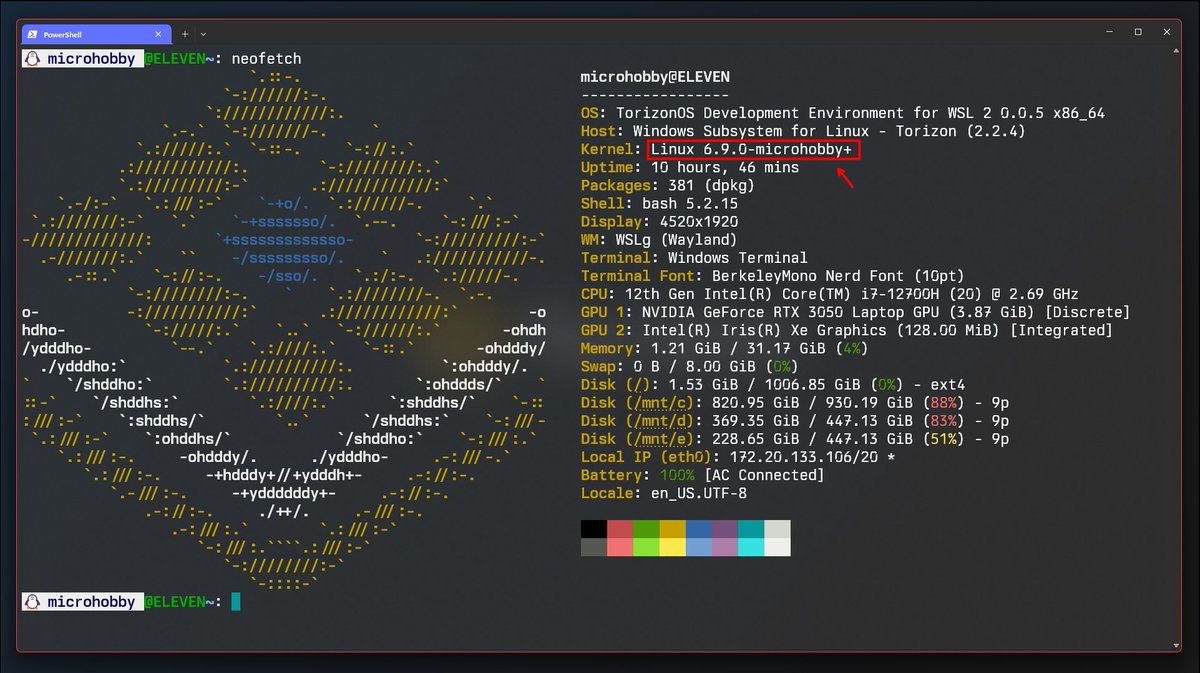Click the blue 'sssssssssssso' logo center of the ASCII art
Image resolution: width=1200 pixels, height=673 pixels.
point(285,240)
